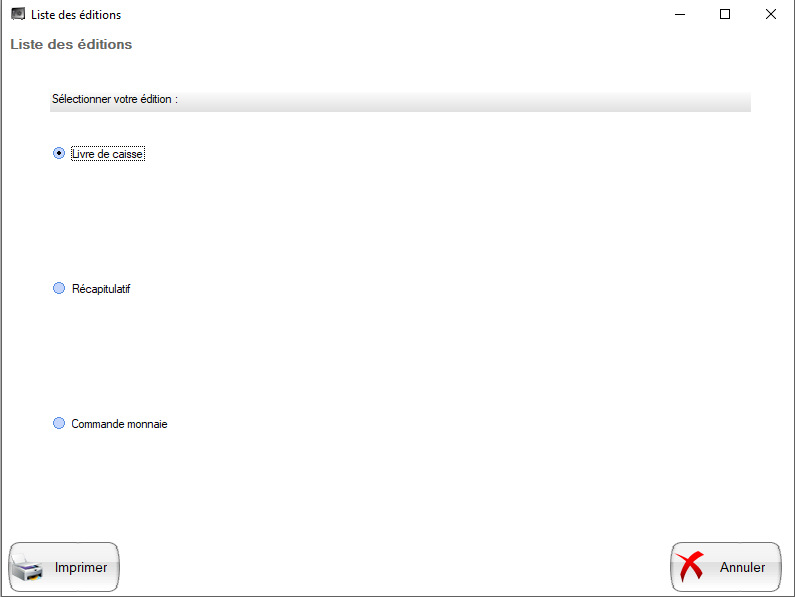Image resolution: width=795 pixels, height=597 pixels.
Task: Choose the Récapitulatif radio option
Action: [59, 288]
